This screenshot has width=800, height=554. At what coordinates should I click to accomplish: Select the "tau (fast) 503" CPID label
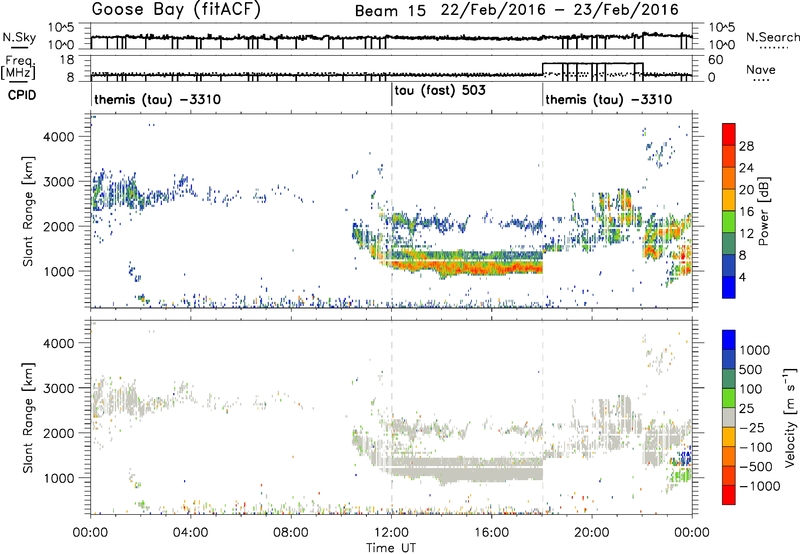(x=440, y=90)
